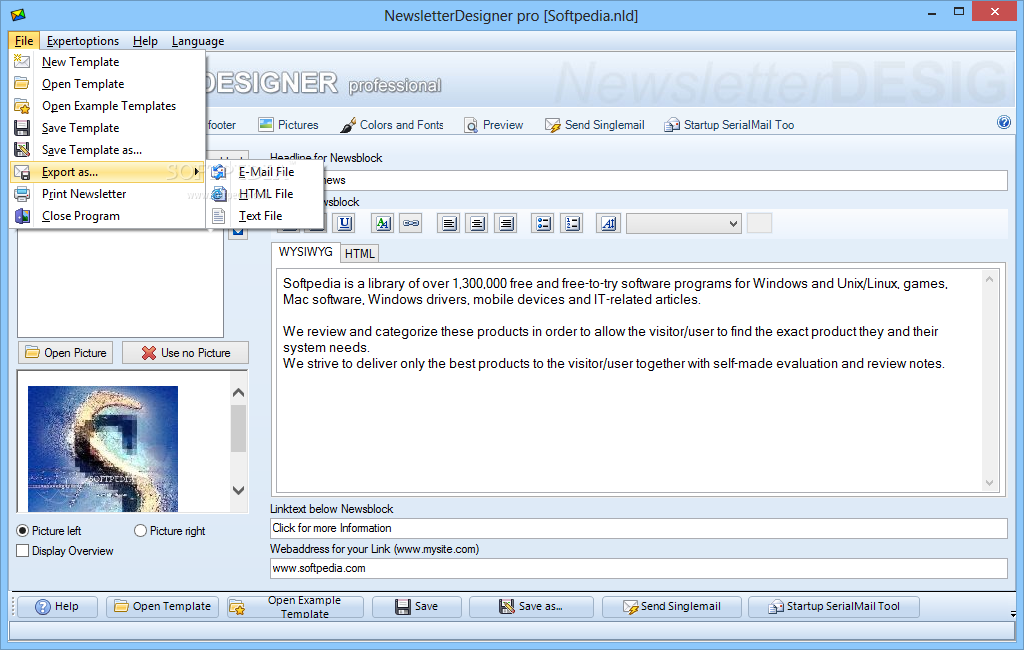The image size is (1024, 650).
Task: Click the application logo in title bar
Action: point(18,14)
